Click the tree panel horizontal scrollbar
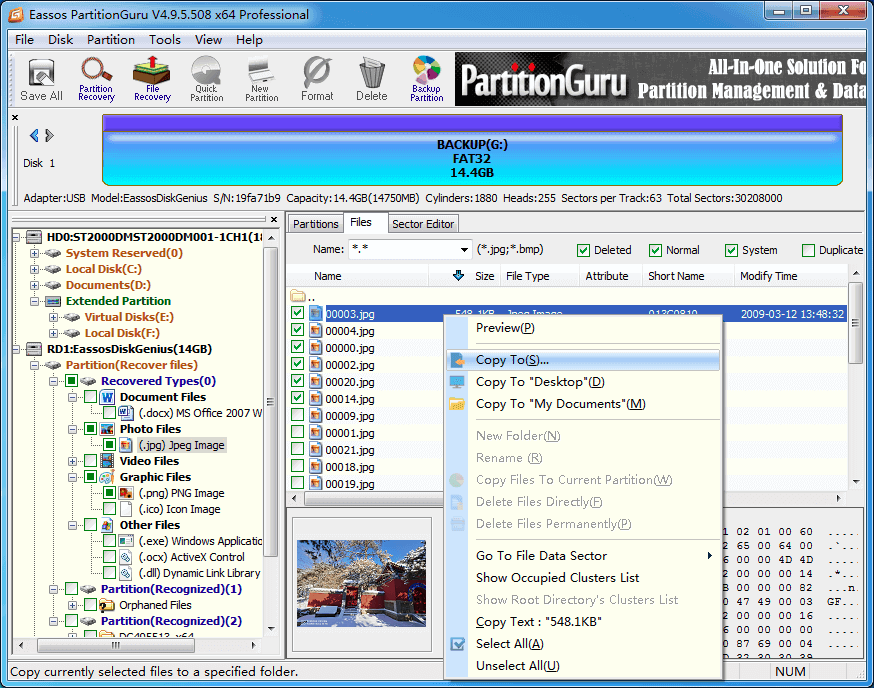Screen dimensions: 874x688 [137, 646]
